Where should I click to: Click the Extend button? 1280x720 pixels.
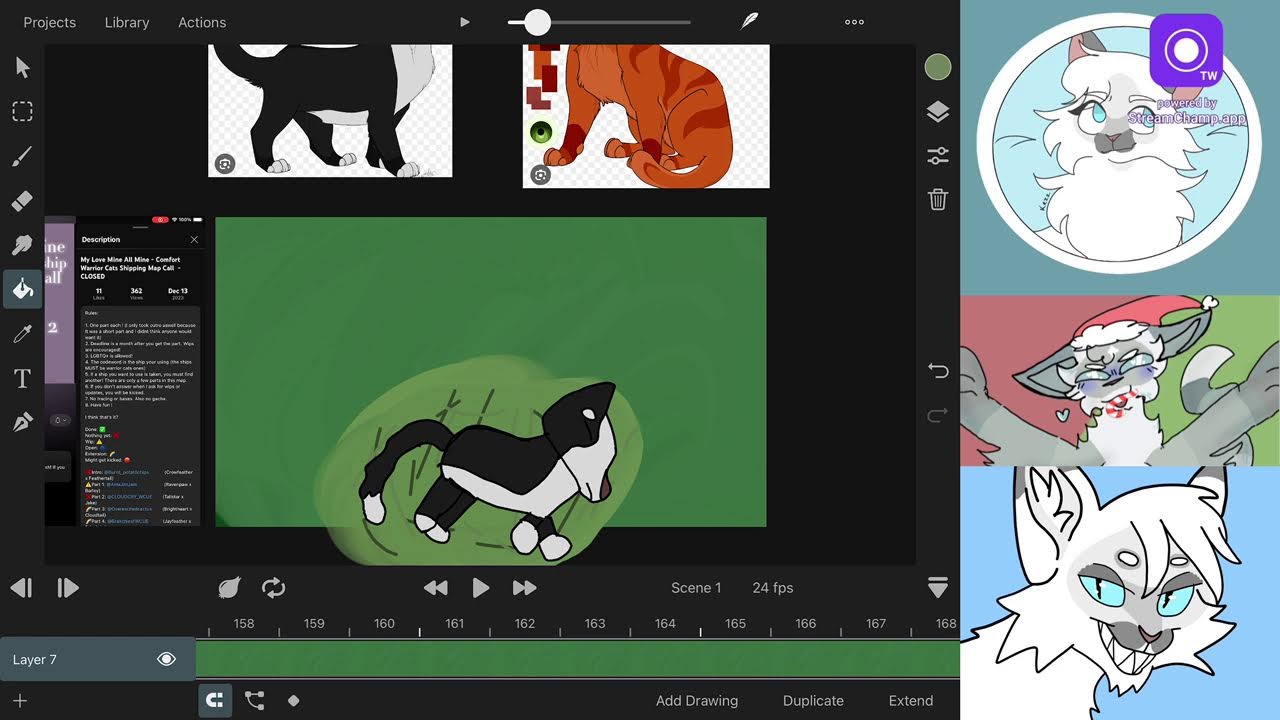(x=911, y=701)
